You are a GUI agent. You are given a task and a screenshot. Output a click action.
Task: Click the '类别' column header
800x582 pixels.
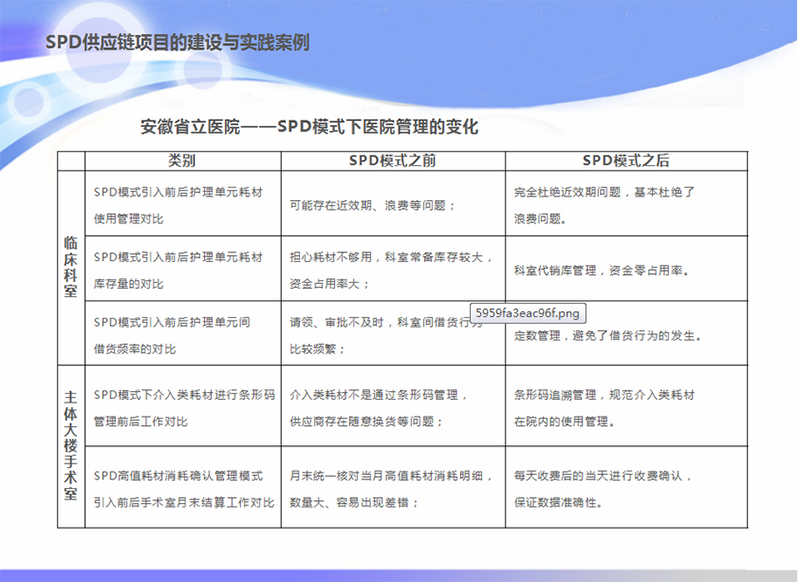tap(182, 161)
